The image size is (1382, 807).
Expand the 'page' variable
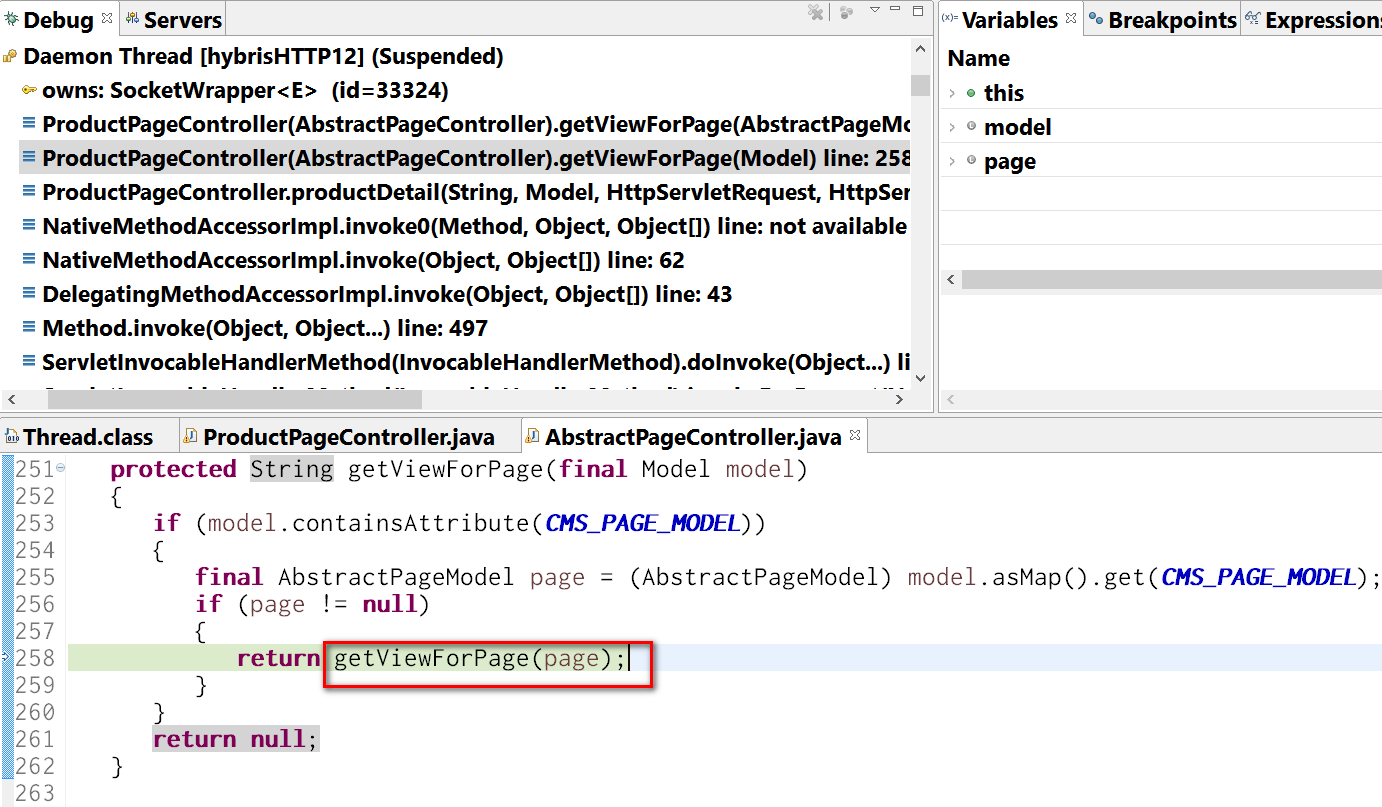952,161
